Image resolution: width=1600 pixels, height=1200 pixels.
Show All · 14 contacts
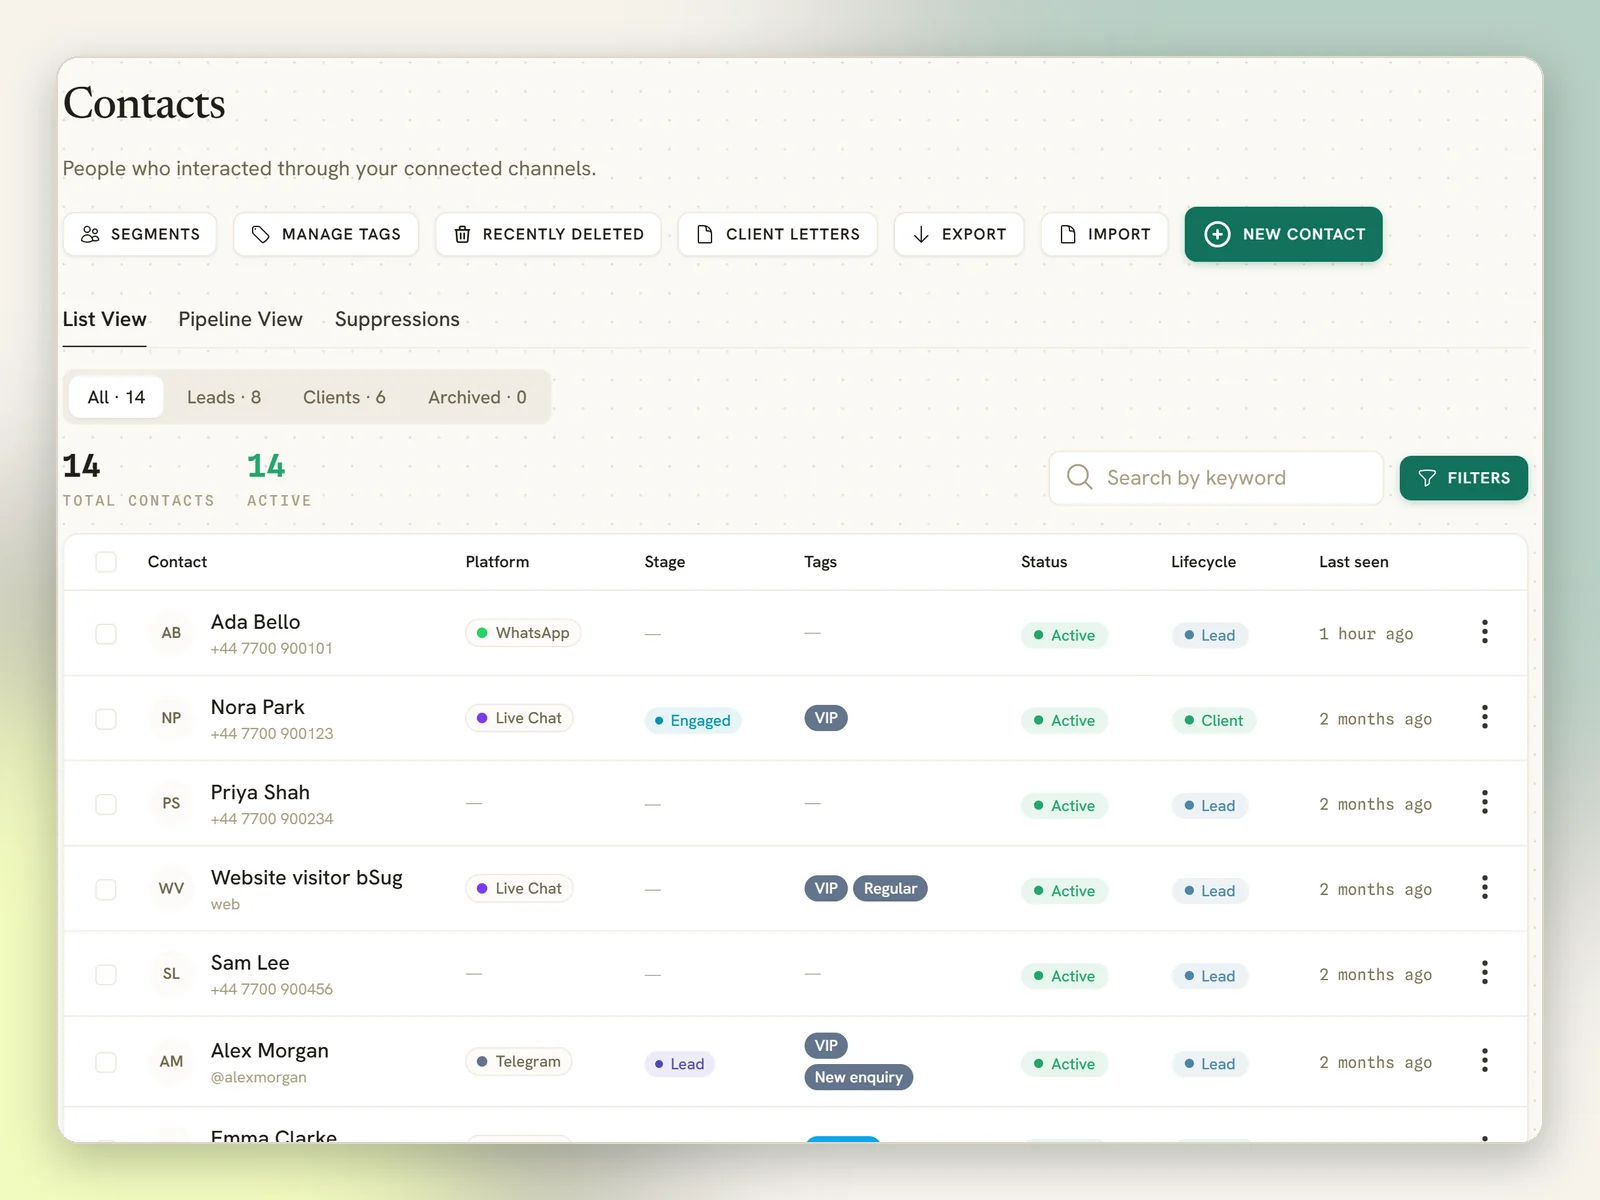(116, 397)
